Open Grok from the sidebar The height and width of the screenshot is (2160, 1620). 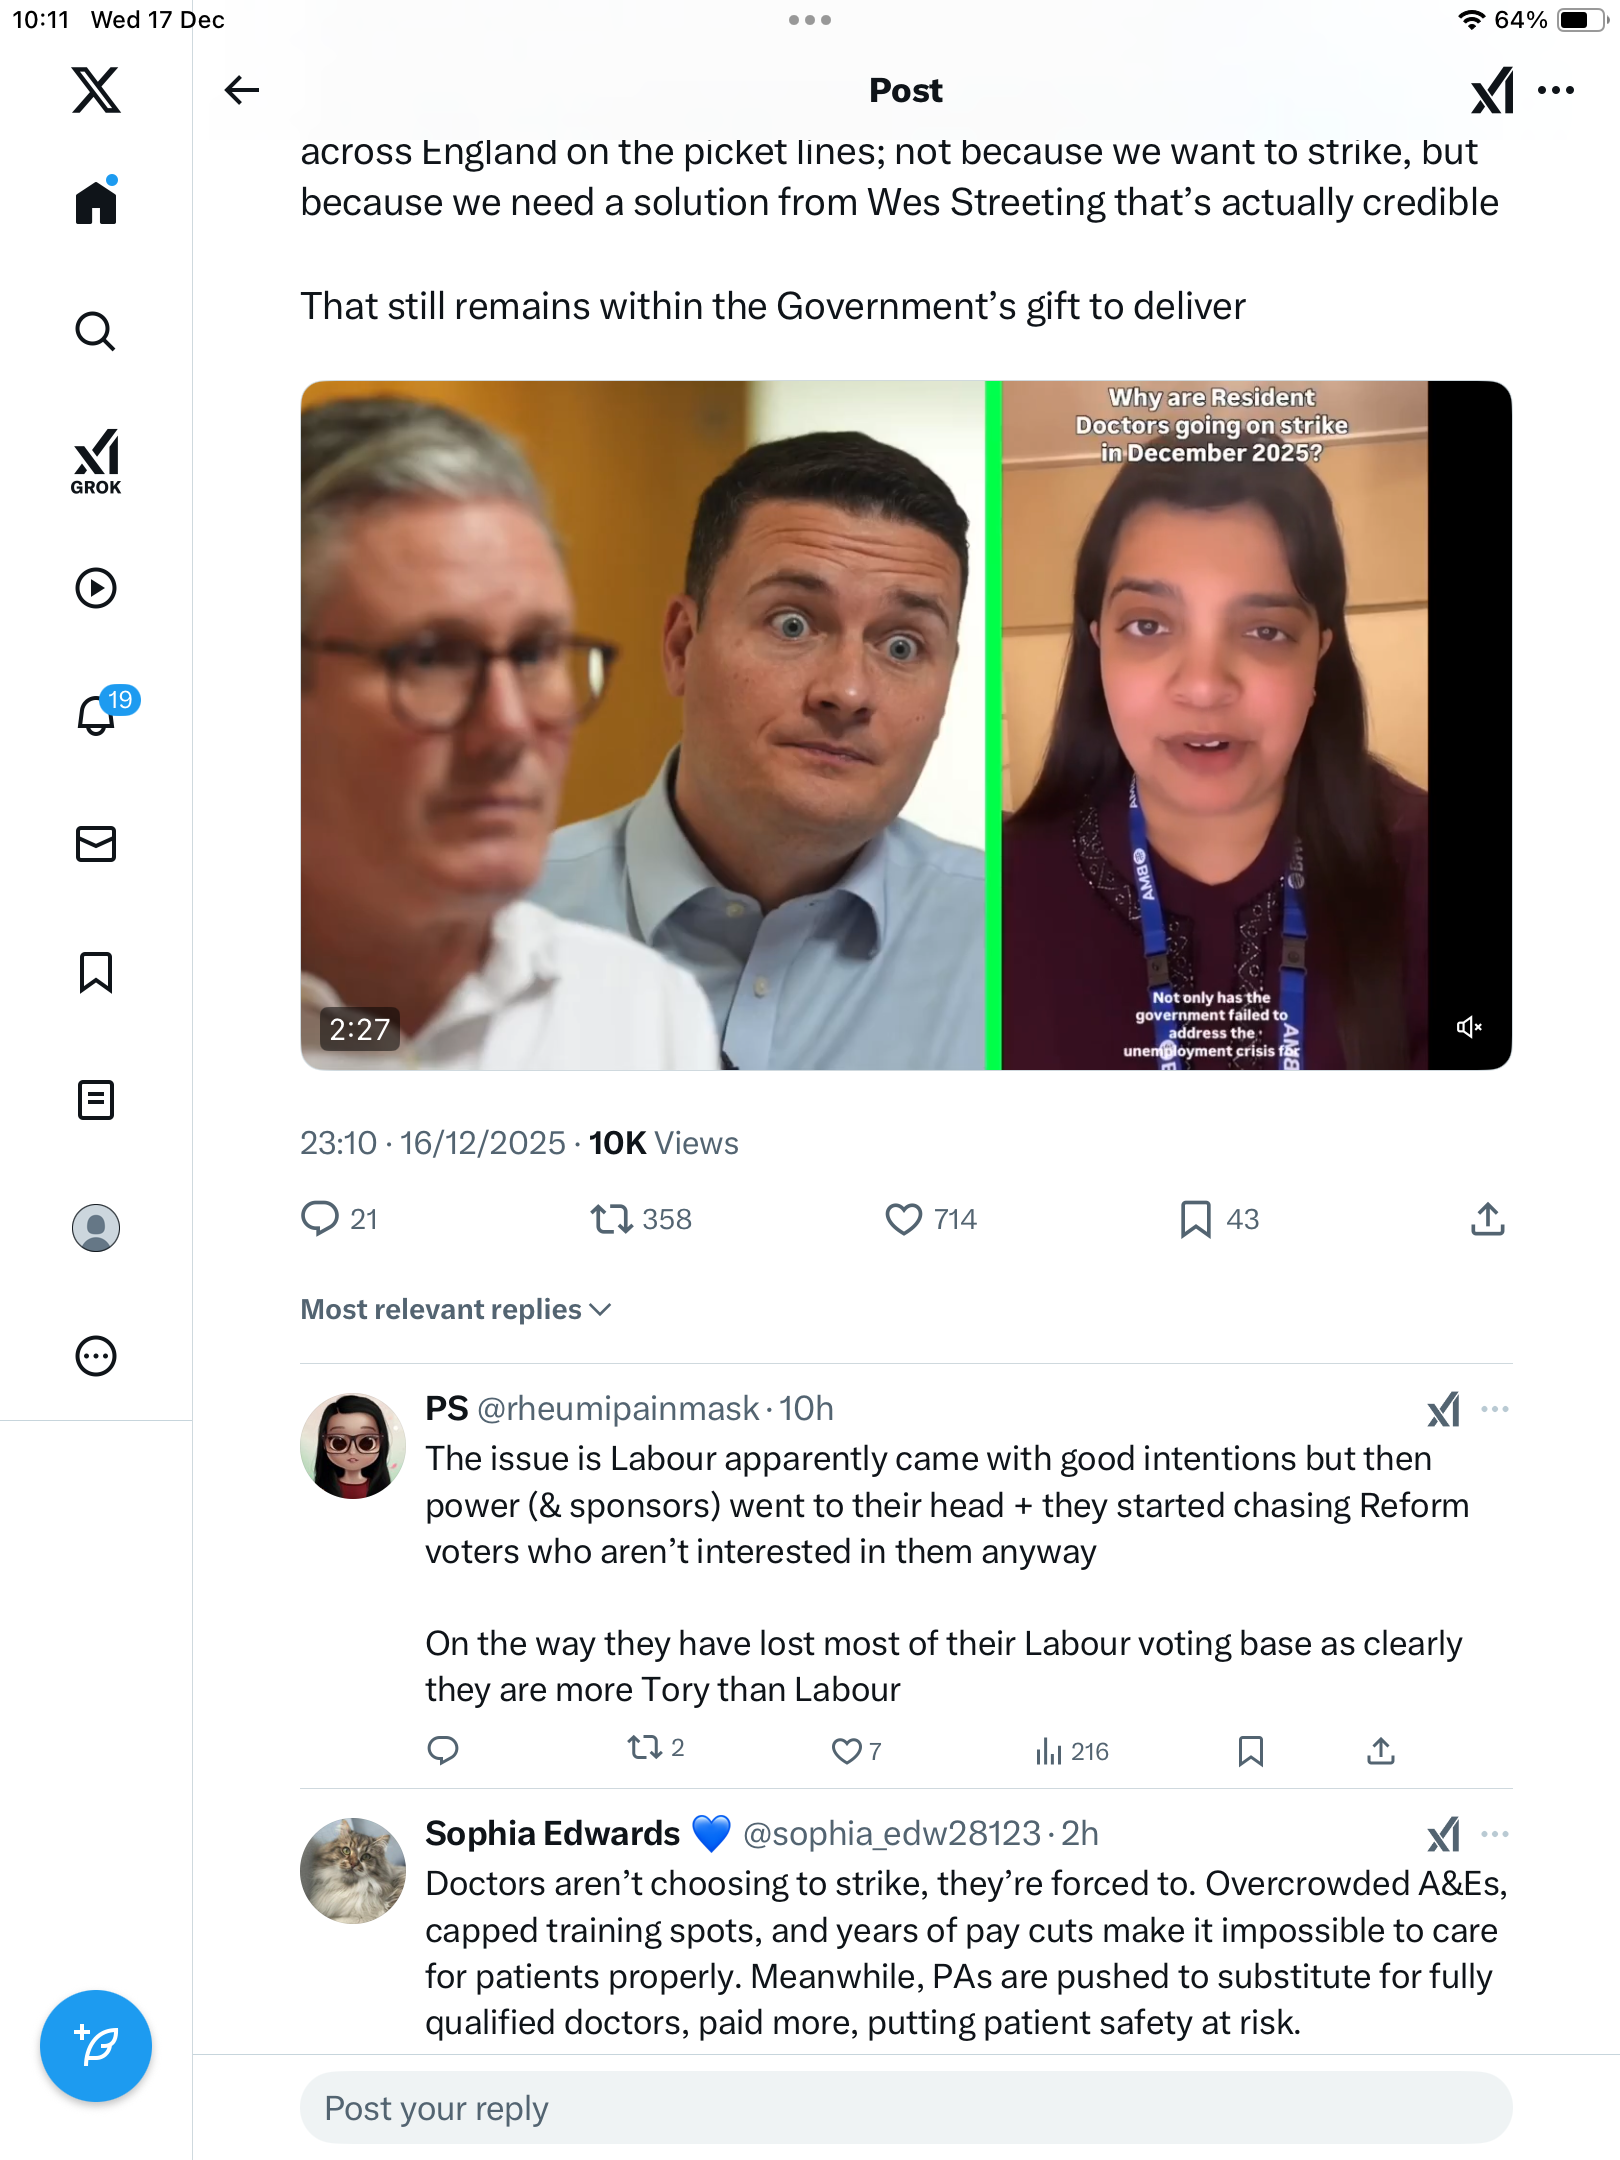96,461
